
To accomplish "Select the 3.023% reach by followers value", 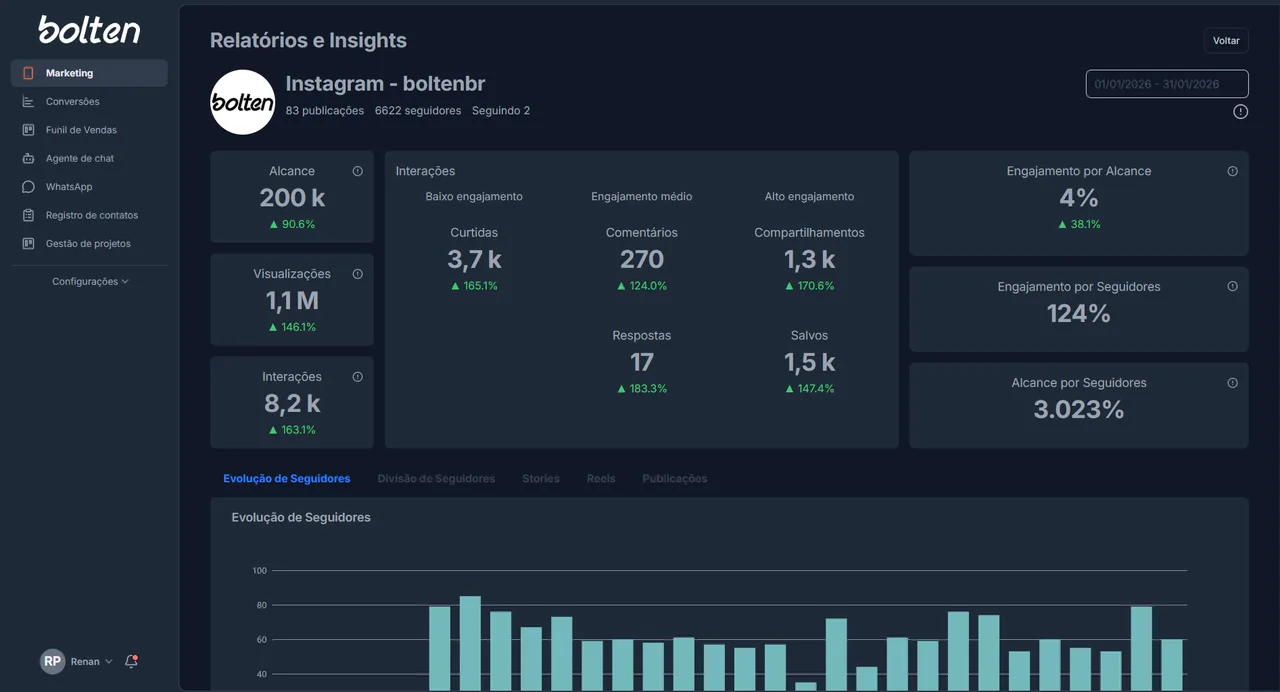I will pos(1079,410).
